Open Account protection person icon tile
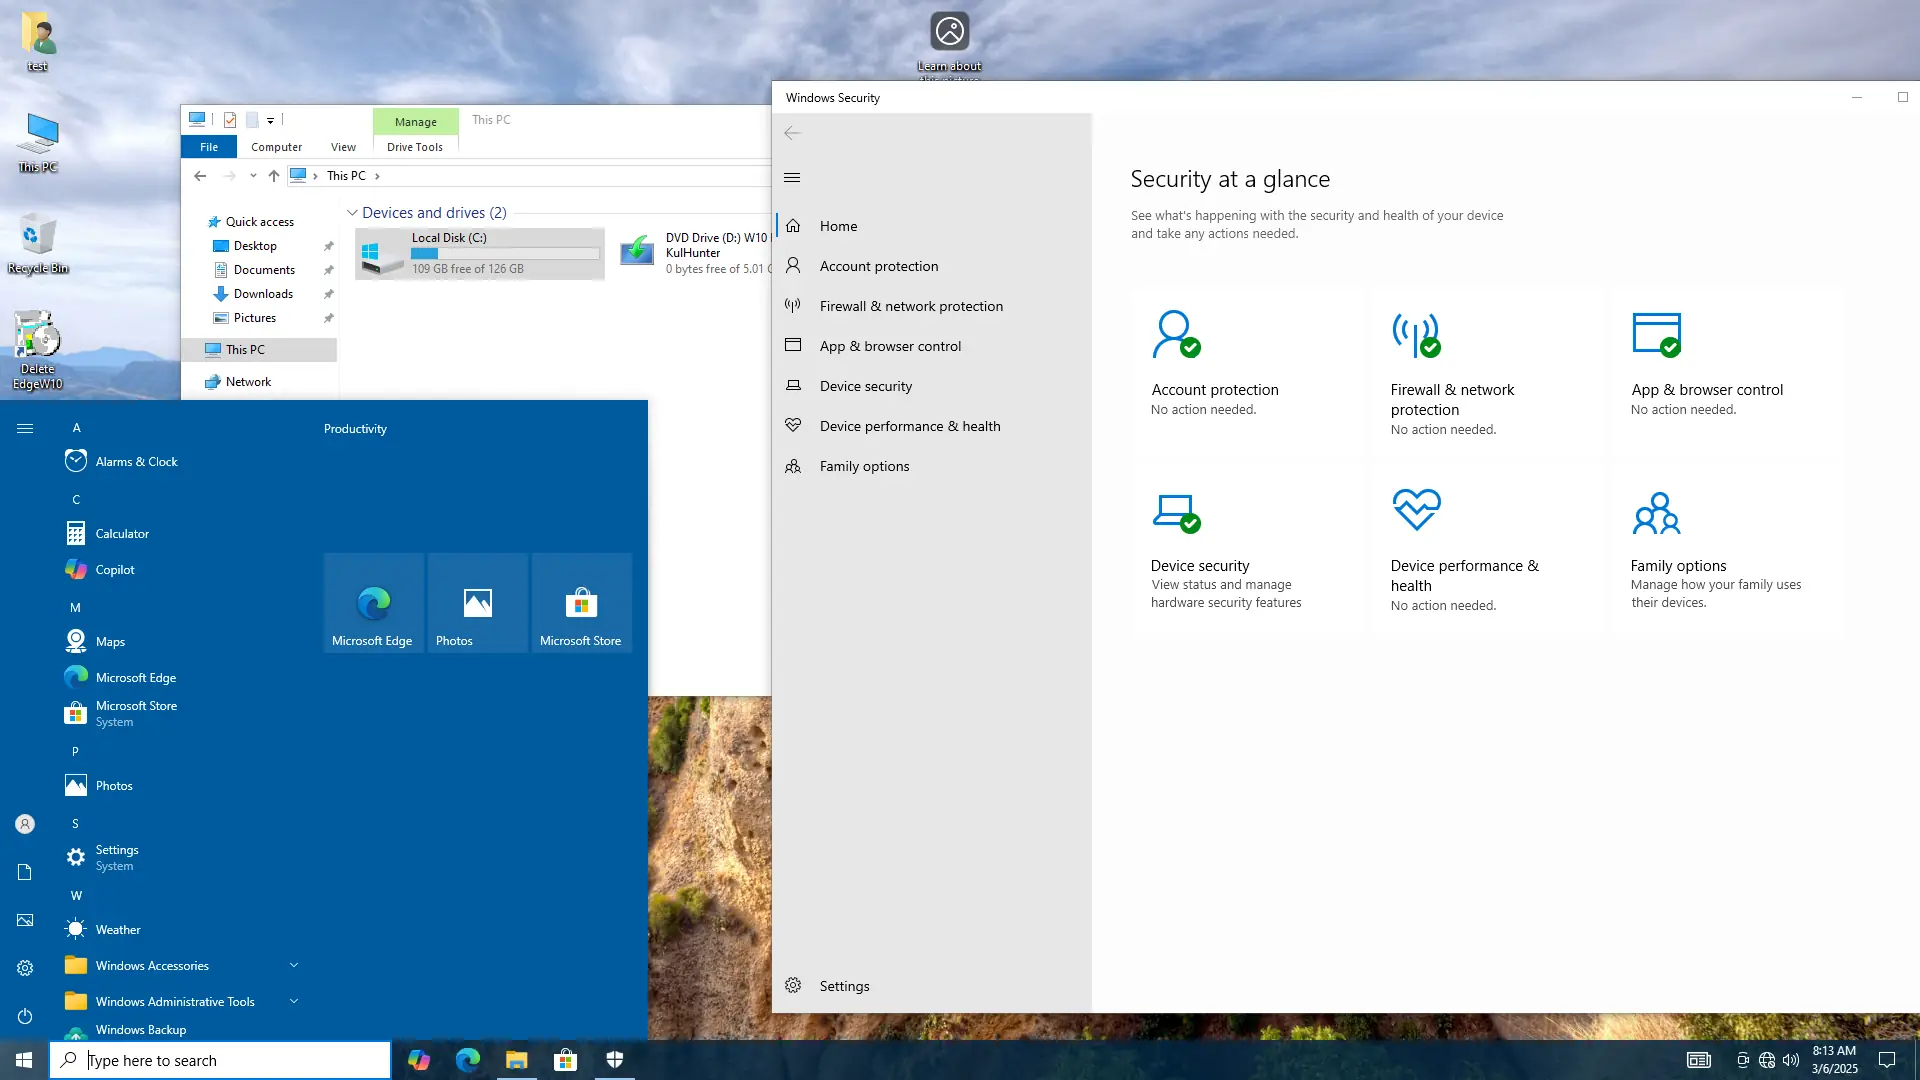Image resolution: width=1920 pixels, height=1080 pixels. pyautogui.click(x=1175, y=335)
